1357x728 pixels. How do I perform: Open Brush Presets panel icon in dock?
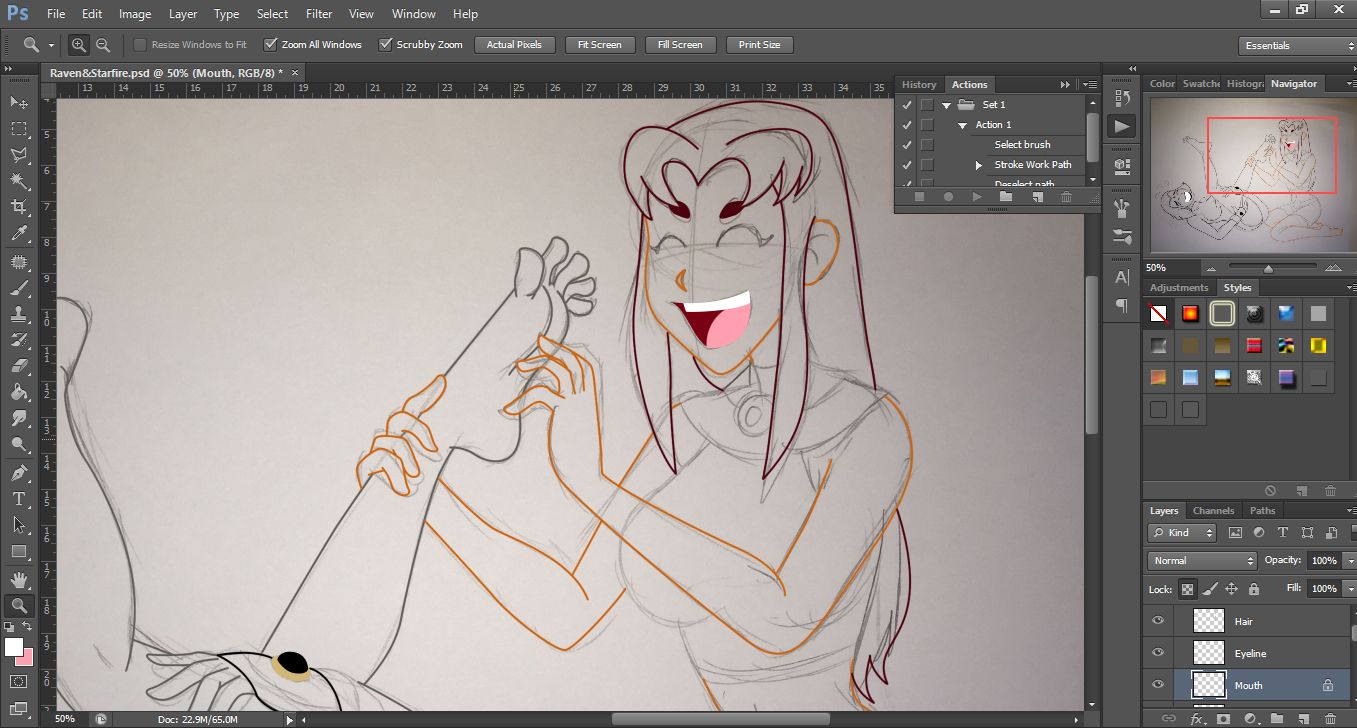tap(1122, 237)
